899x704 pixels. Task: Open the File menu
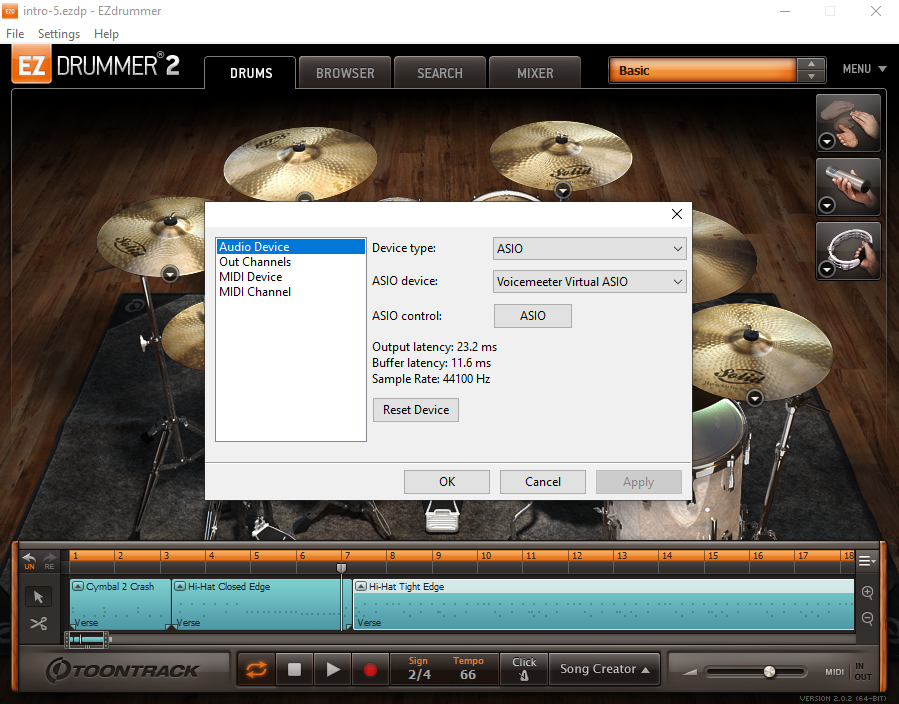point(15,34)
